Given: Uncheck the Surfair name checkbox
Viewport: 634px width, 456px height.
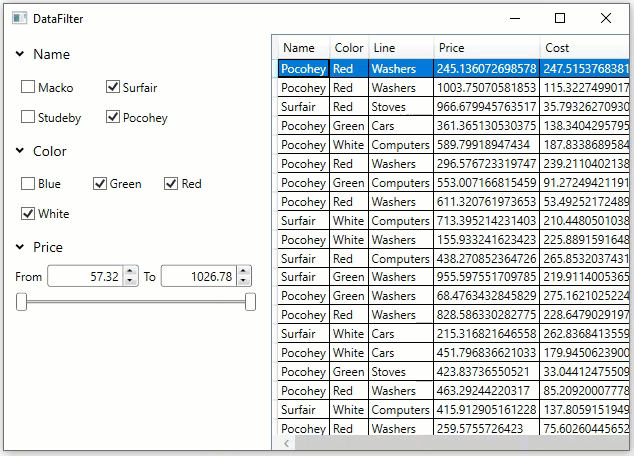Looking at the screenshot, I should tap(113, 88).
